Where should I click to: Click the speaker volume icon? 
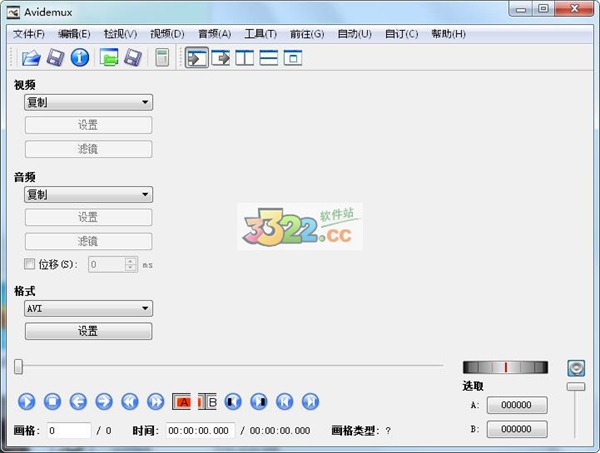pos(576,368)
